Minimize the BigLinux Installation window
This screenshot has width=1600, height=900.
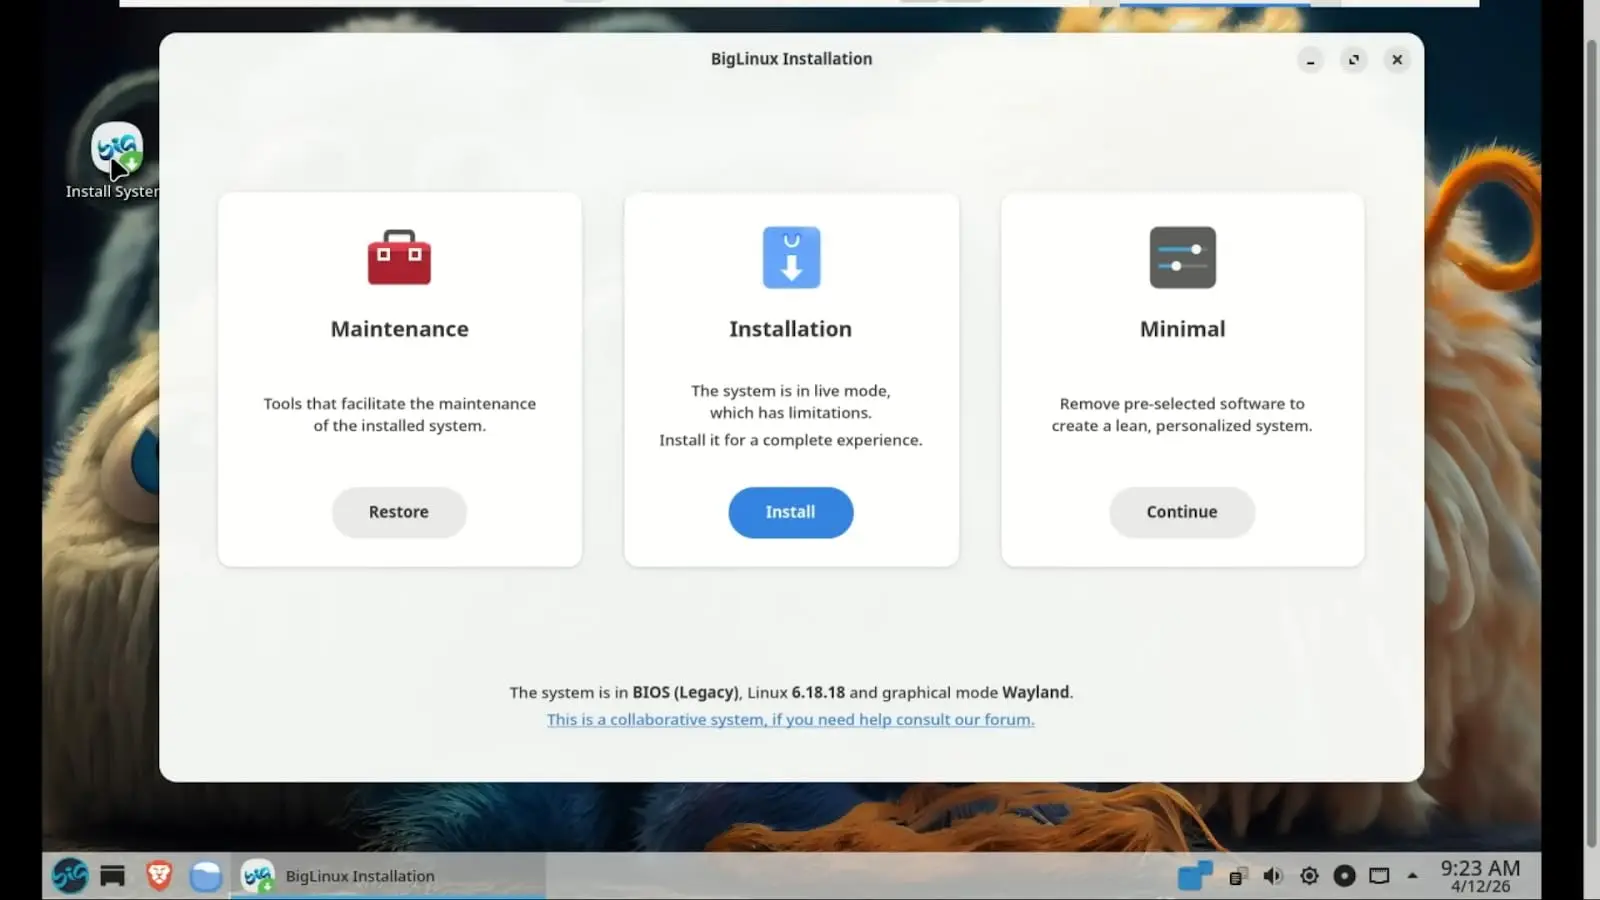point(1310,60)
